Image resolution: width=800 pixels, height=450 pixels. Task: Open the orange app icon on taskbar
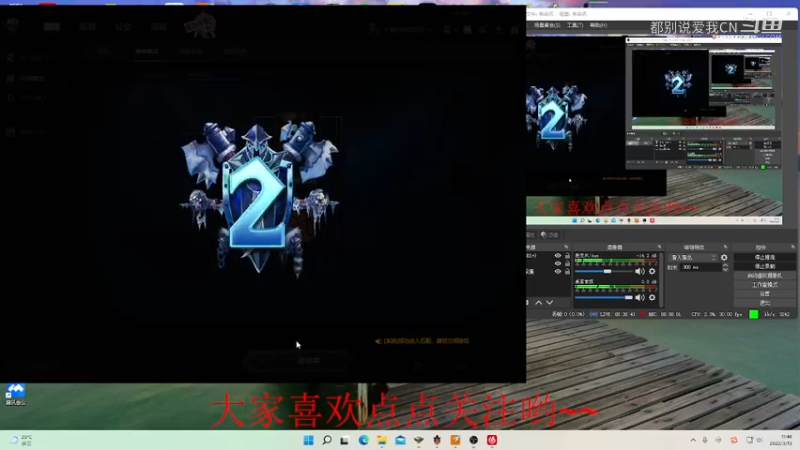(x=455, y=440)
